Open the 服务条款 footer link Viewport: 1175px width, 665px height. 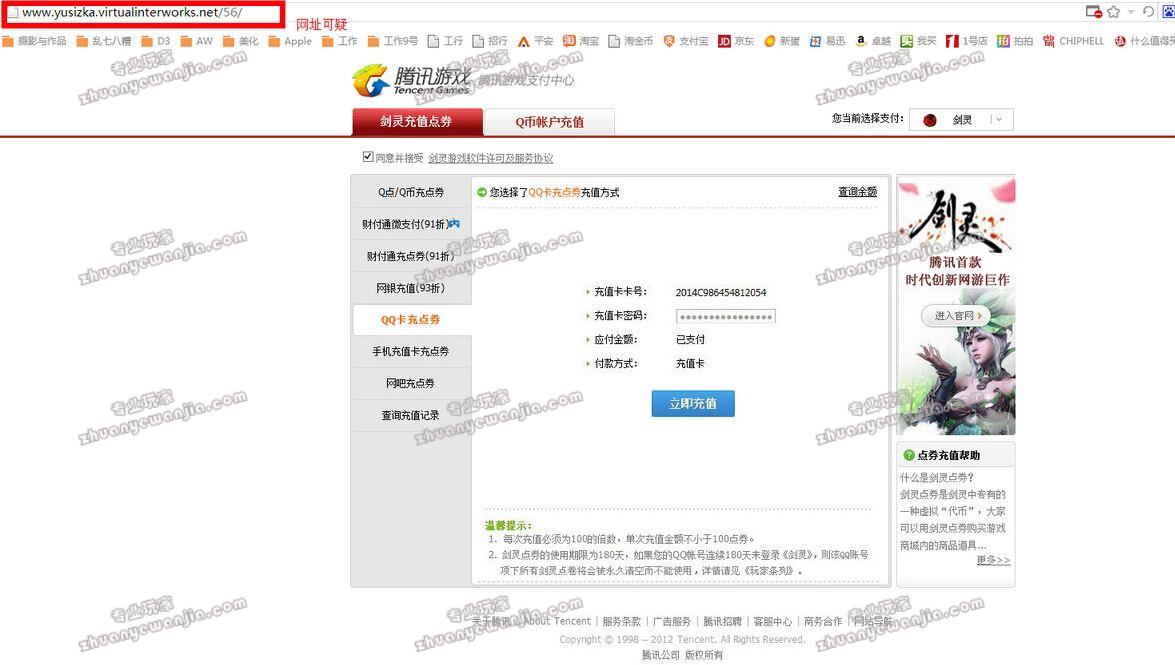(622, 622)
